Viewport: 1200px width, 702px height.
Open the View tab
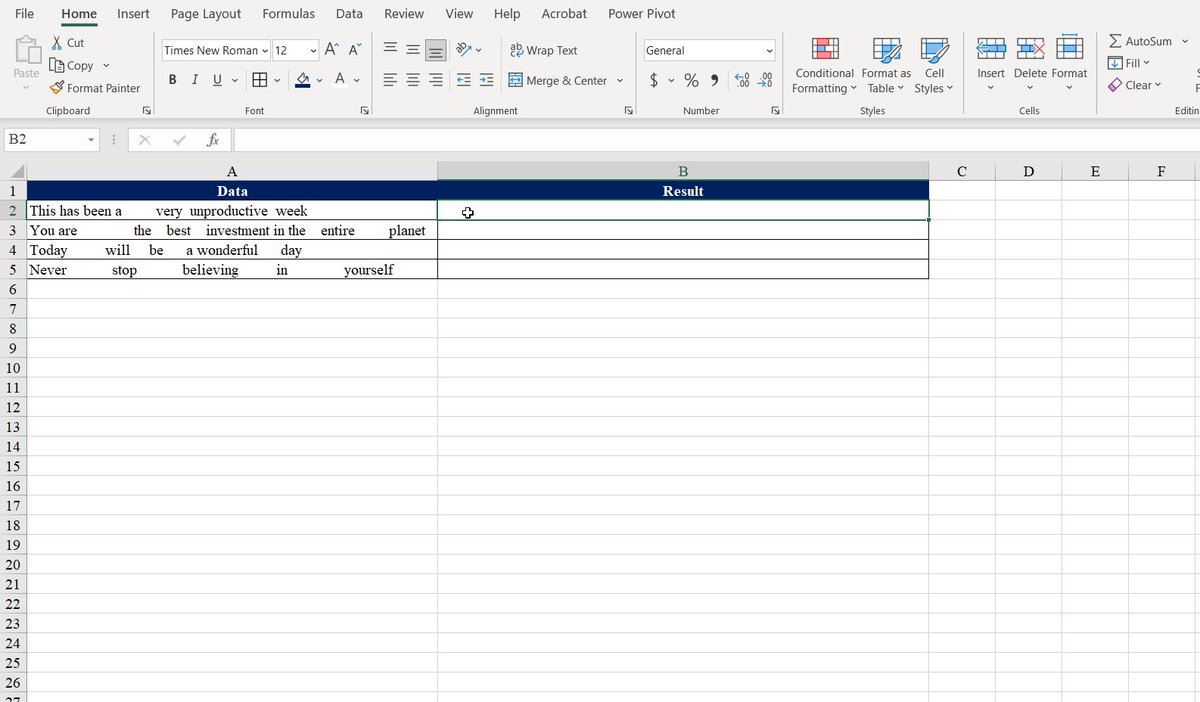point(459,13)
